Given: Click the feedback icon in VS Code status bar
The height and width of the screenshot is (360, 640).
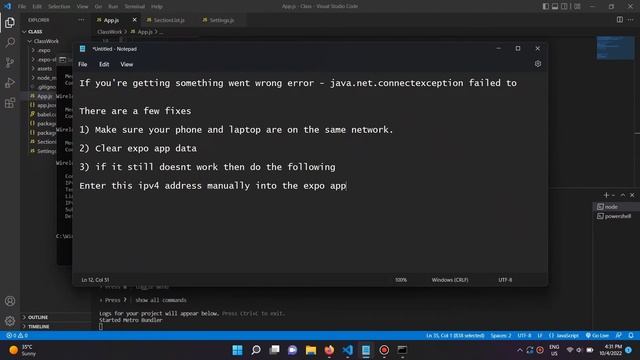Looking at the screenshot, I should coord(619,335).
